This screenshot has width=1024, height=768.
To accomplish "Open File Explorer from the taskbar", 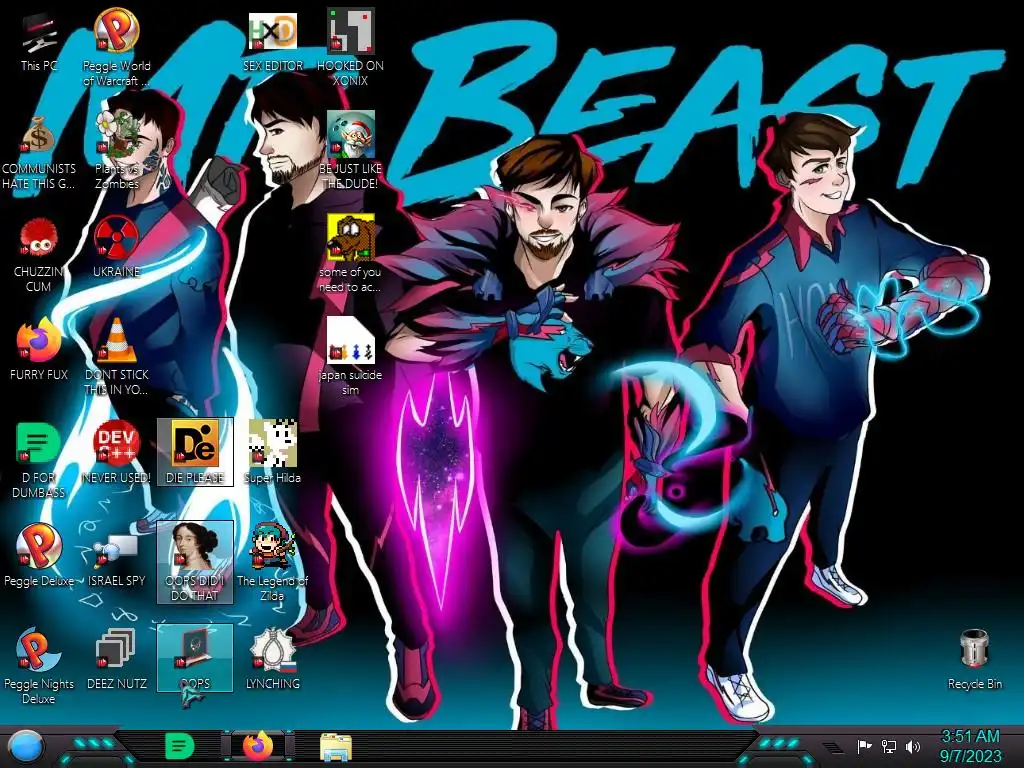I will (336, 748).
